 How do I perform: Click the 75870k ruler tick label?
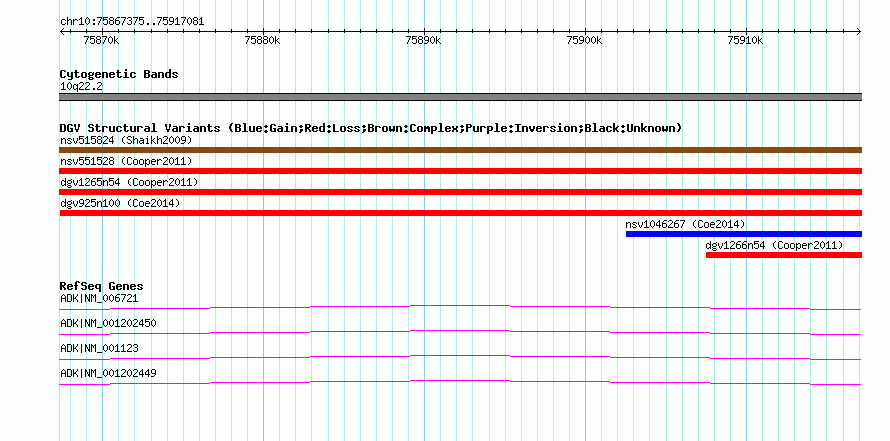pyautogui.click(x=101, y=41)
